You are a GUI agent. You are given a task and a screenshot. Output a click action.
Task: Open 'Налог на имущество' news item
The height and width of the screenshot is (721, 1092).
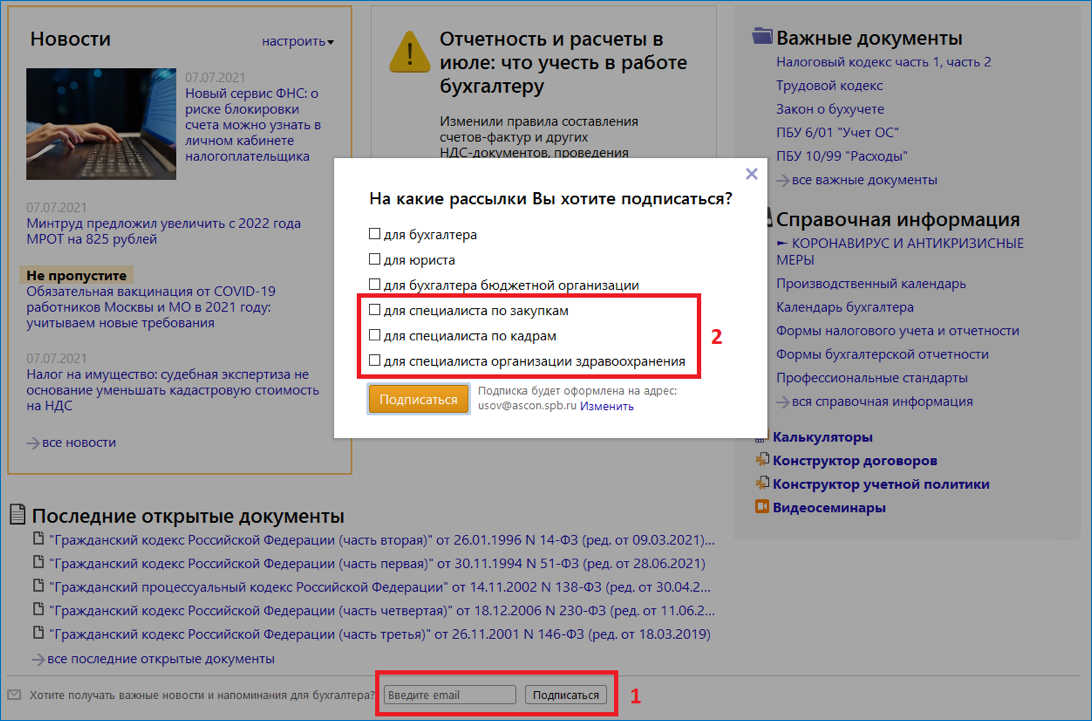(x=173, y=390)
